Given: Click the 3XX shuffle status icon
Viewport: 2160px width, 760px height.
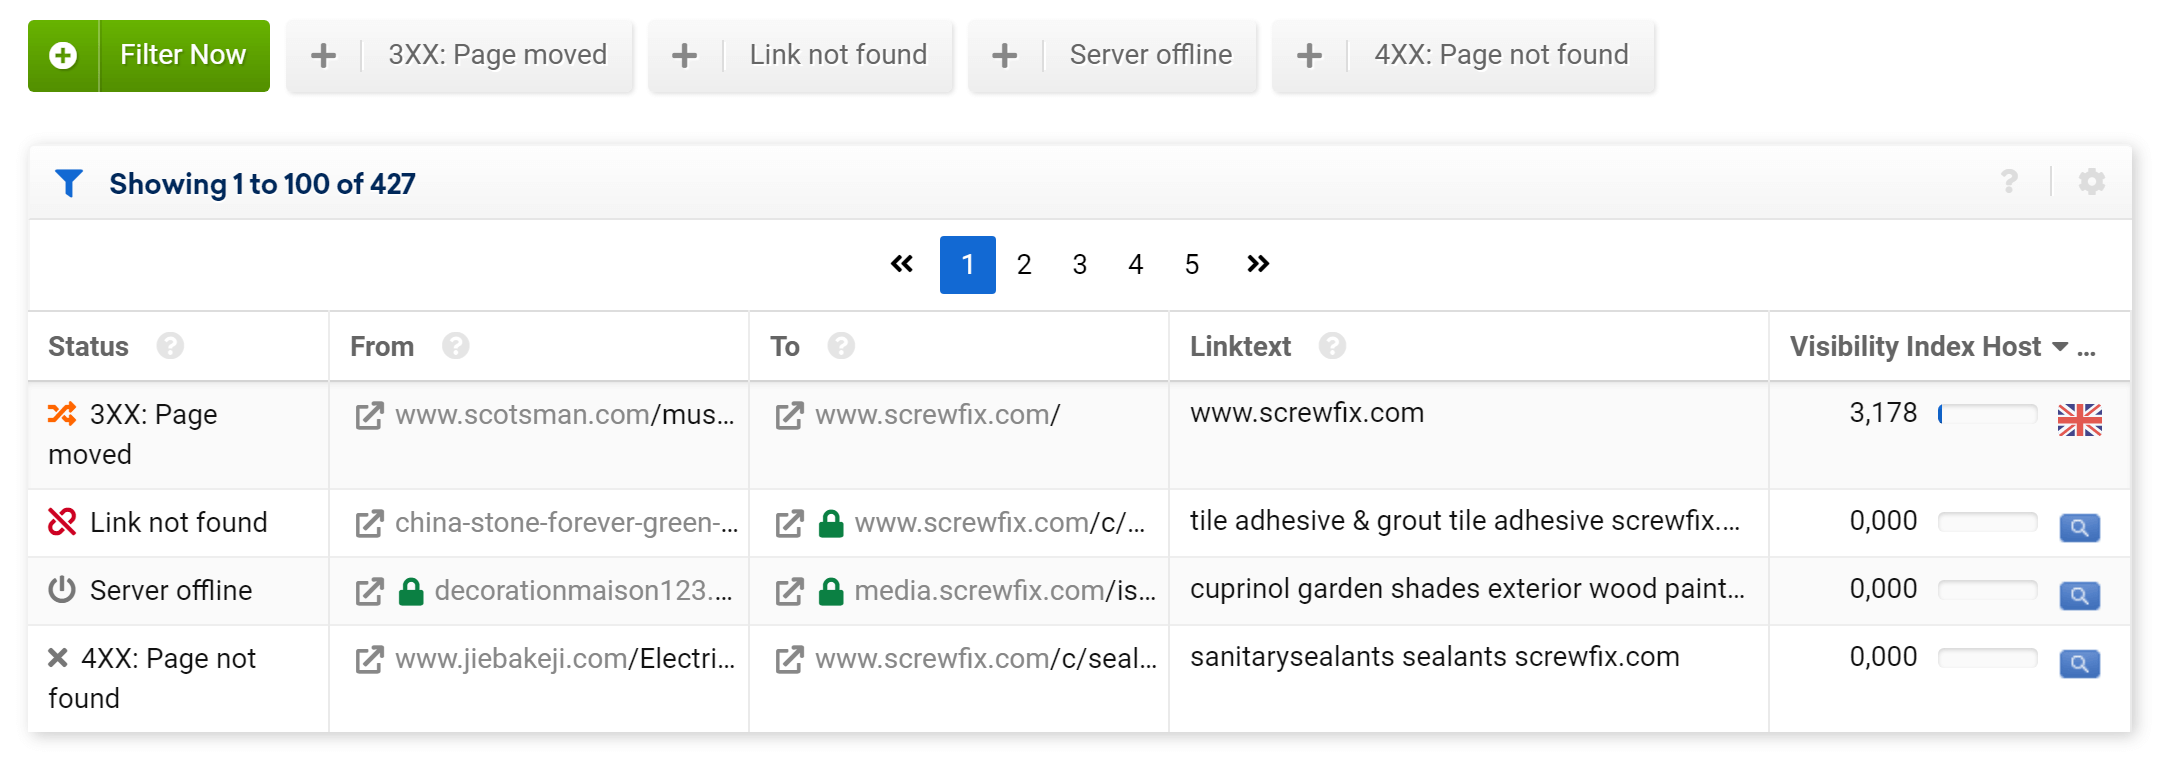Looking at the screenshot, I should click(x=62, y=414).
